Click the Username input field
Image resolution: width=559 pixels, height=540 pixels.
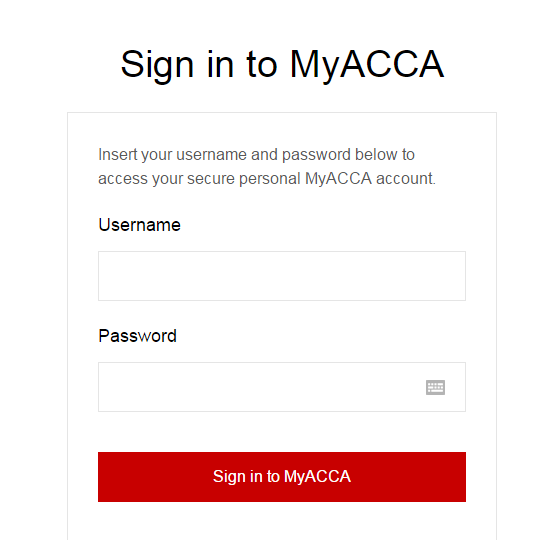click(282, 276)
